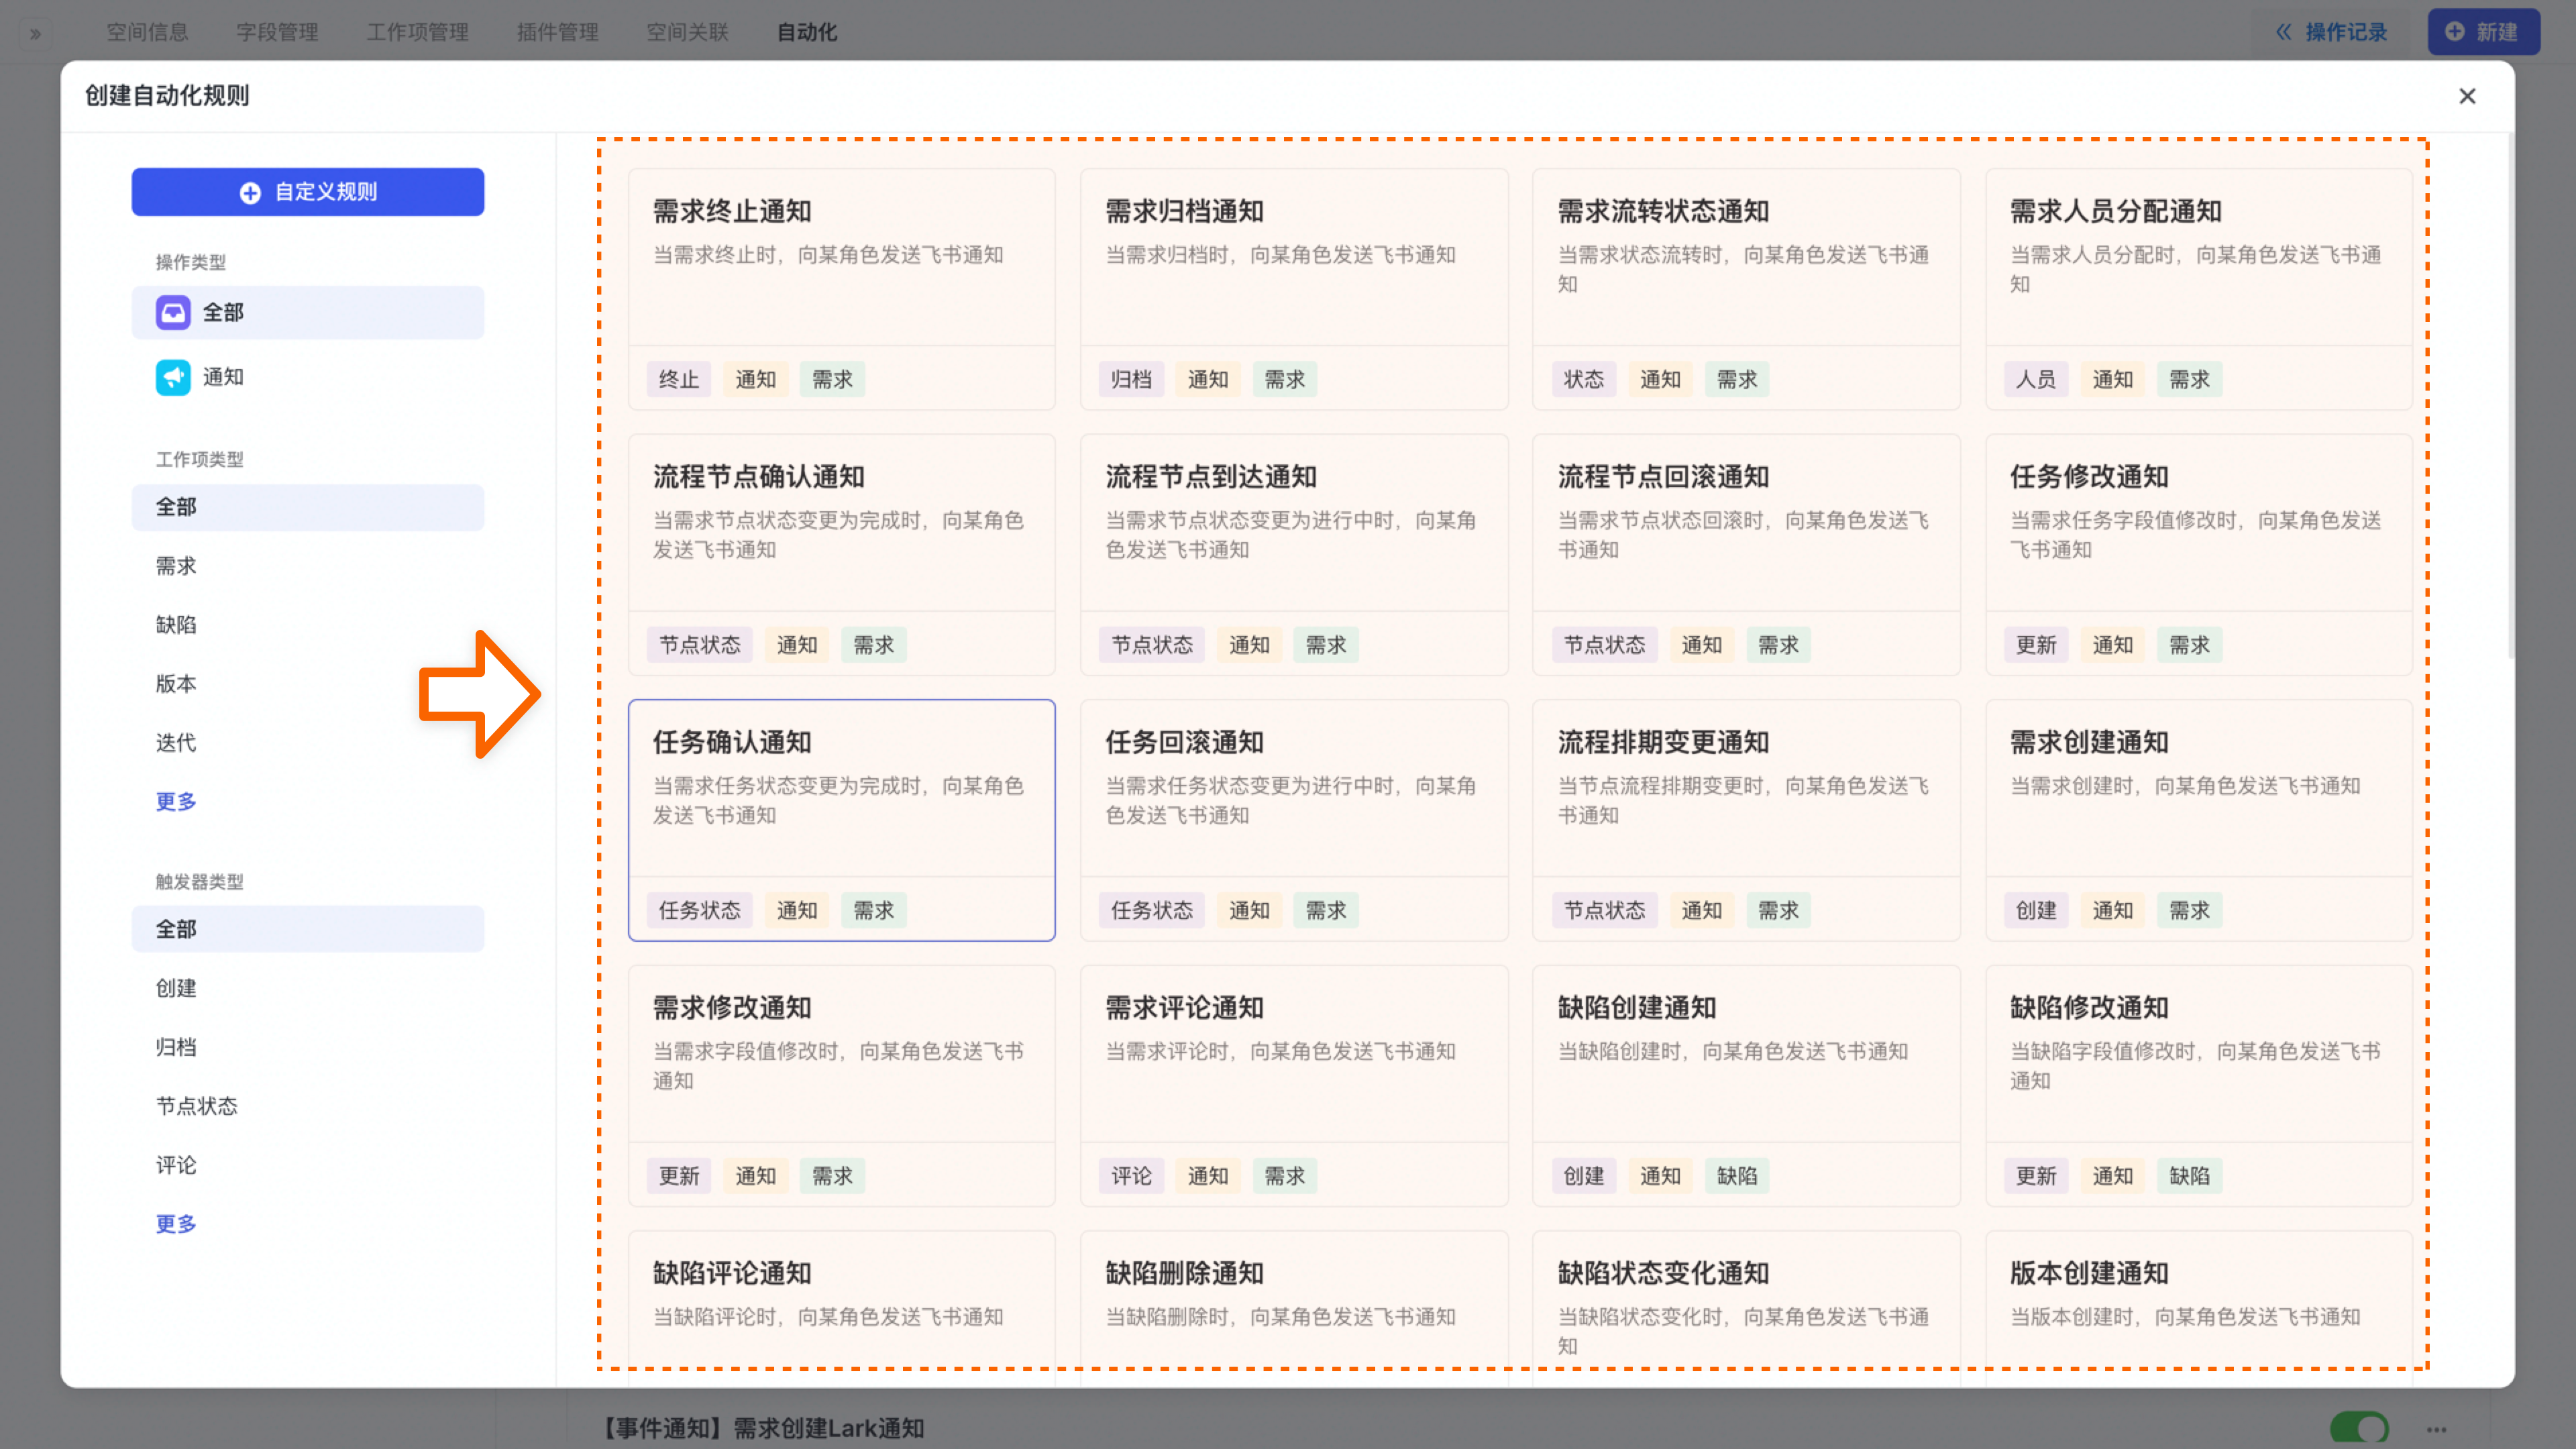
Task: Select the 通知 megaphone icon
Action: click(x=173, y=377)
